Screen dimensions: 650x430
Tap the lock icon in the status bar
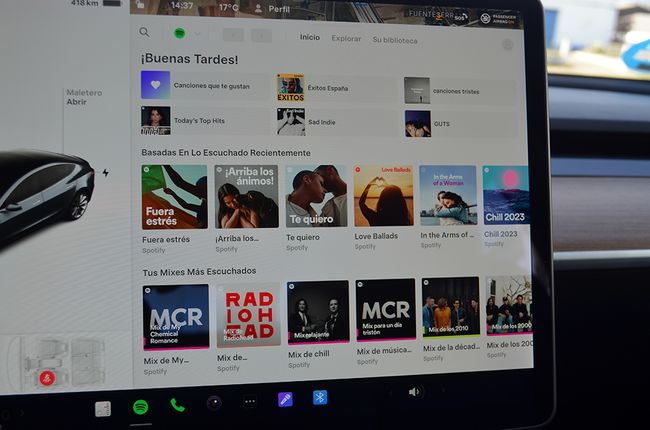[140, 5]
